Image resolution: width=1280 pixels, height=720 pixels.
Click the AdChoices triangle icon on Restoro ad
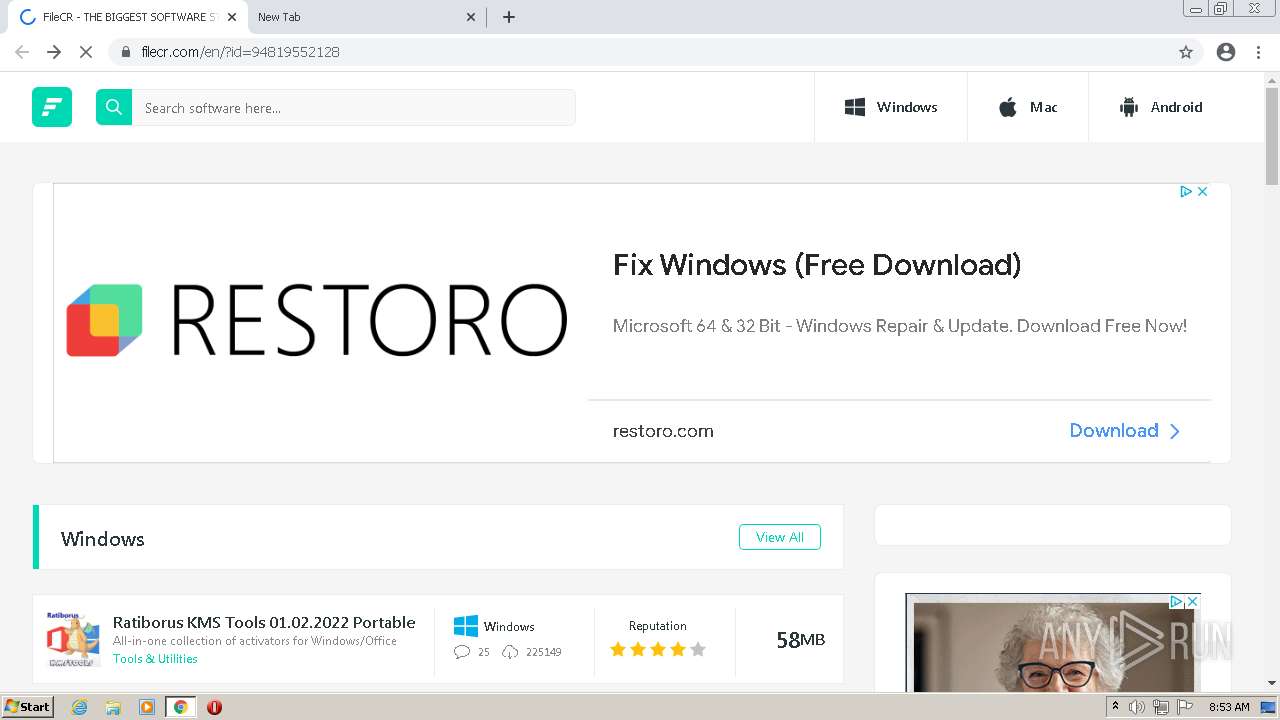[1186, 191]
